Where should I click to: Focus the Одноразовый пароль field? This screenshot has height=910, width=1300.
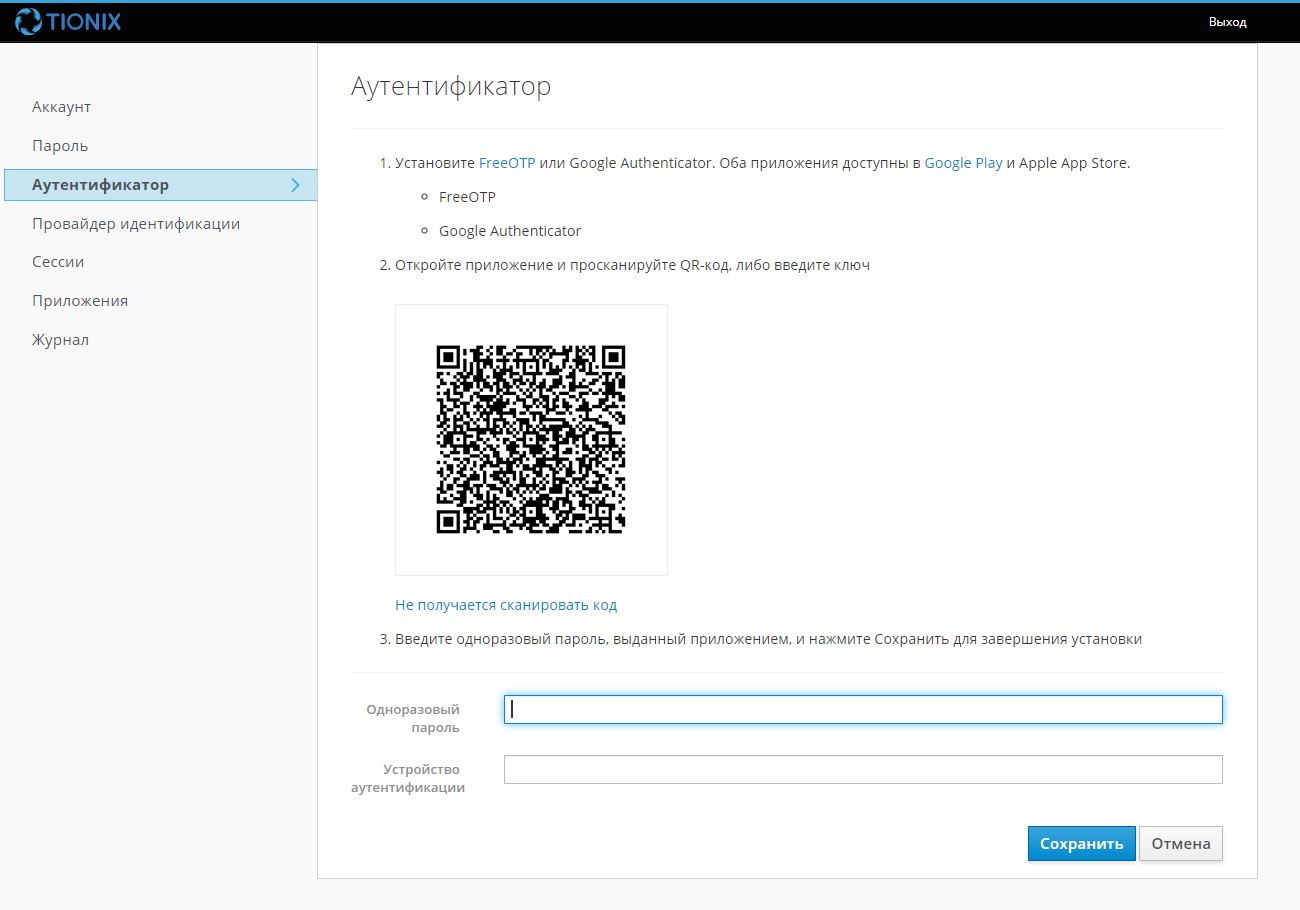pos(863,709)
